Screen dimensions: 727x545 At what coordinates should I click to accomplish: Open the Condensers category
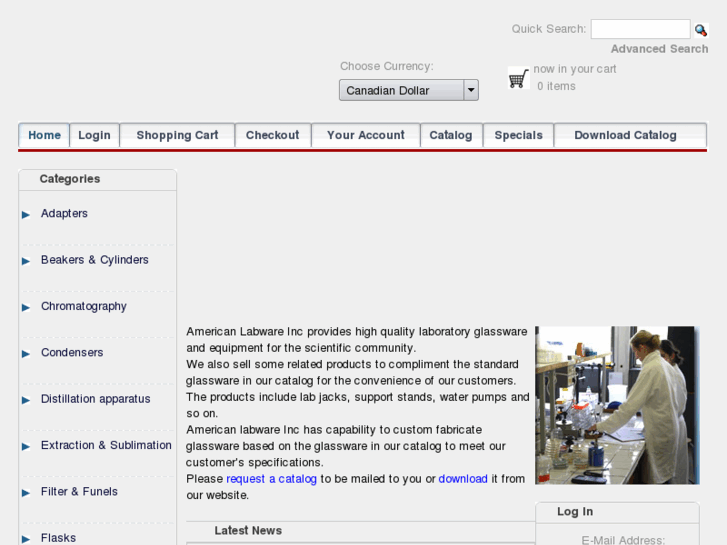pos(72,353)
